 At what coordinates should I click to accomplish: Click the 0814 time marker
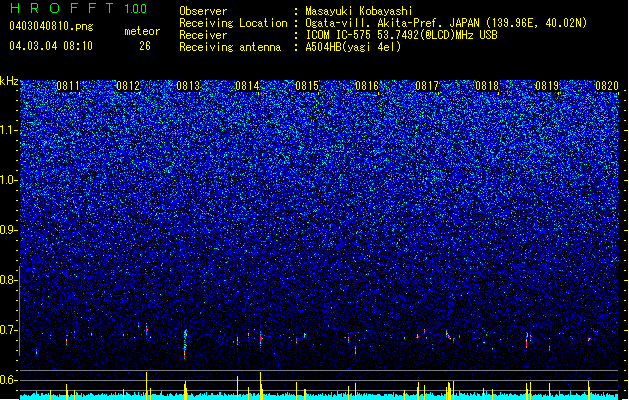(247, 86)
